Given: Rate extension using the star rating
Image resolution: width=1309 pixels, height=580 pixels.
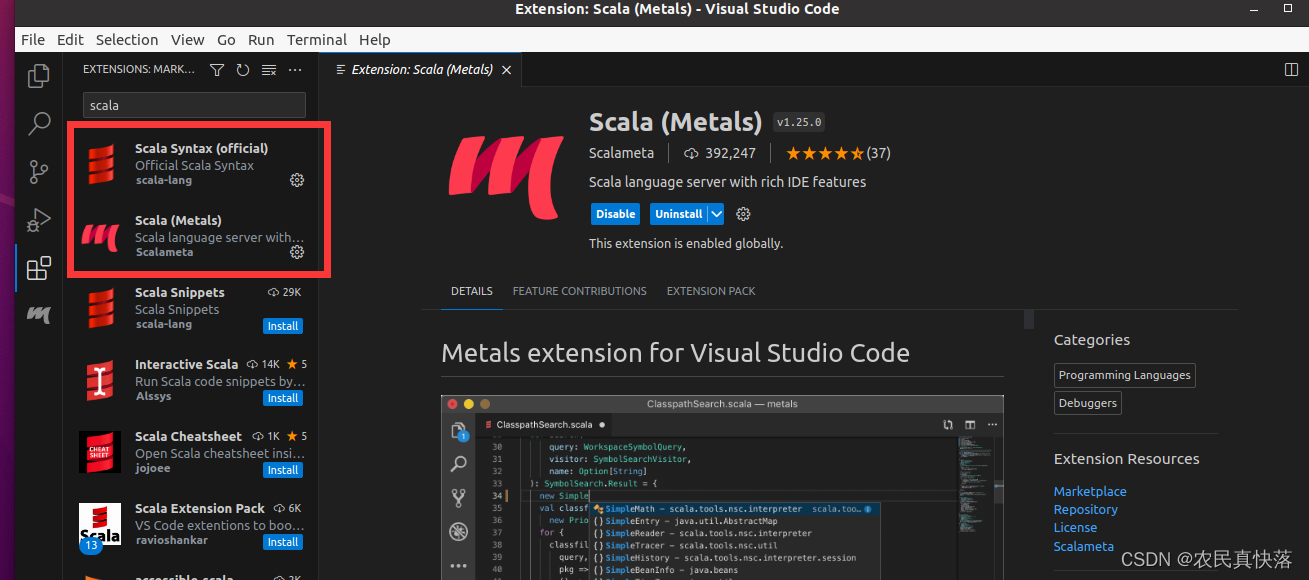Looking at the screenshot, I should point(824,154).
